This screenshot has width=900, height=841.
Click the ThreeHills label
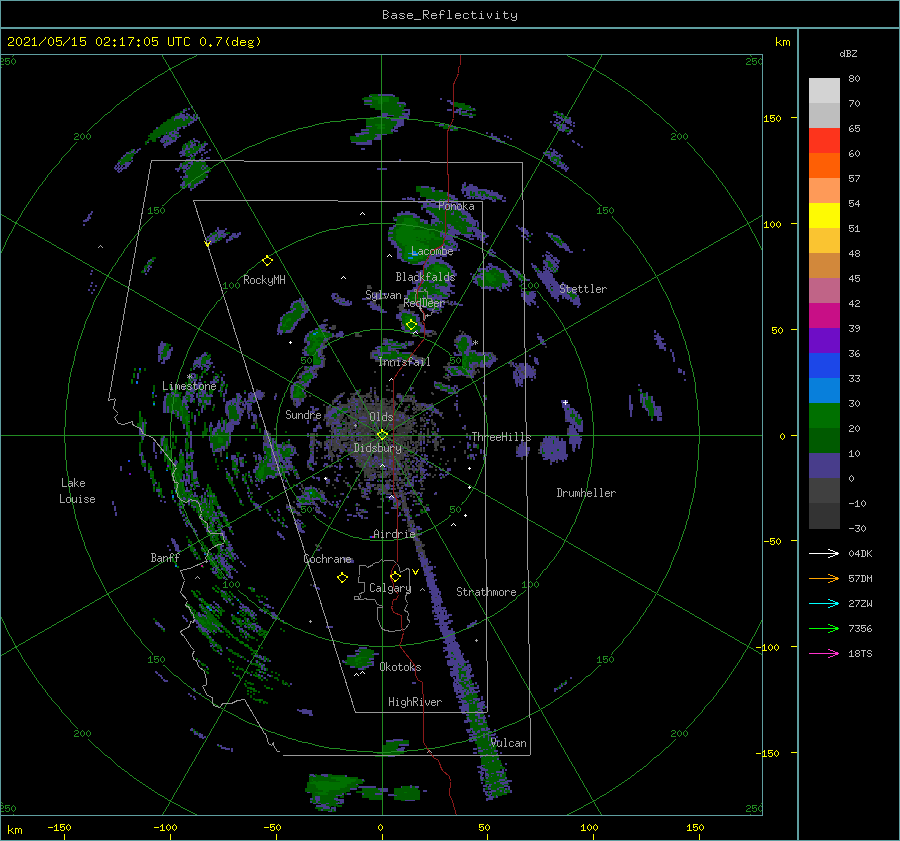click(x=501, y=437)
